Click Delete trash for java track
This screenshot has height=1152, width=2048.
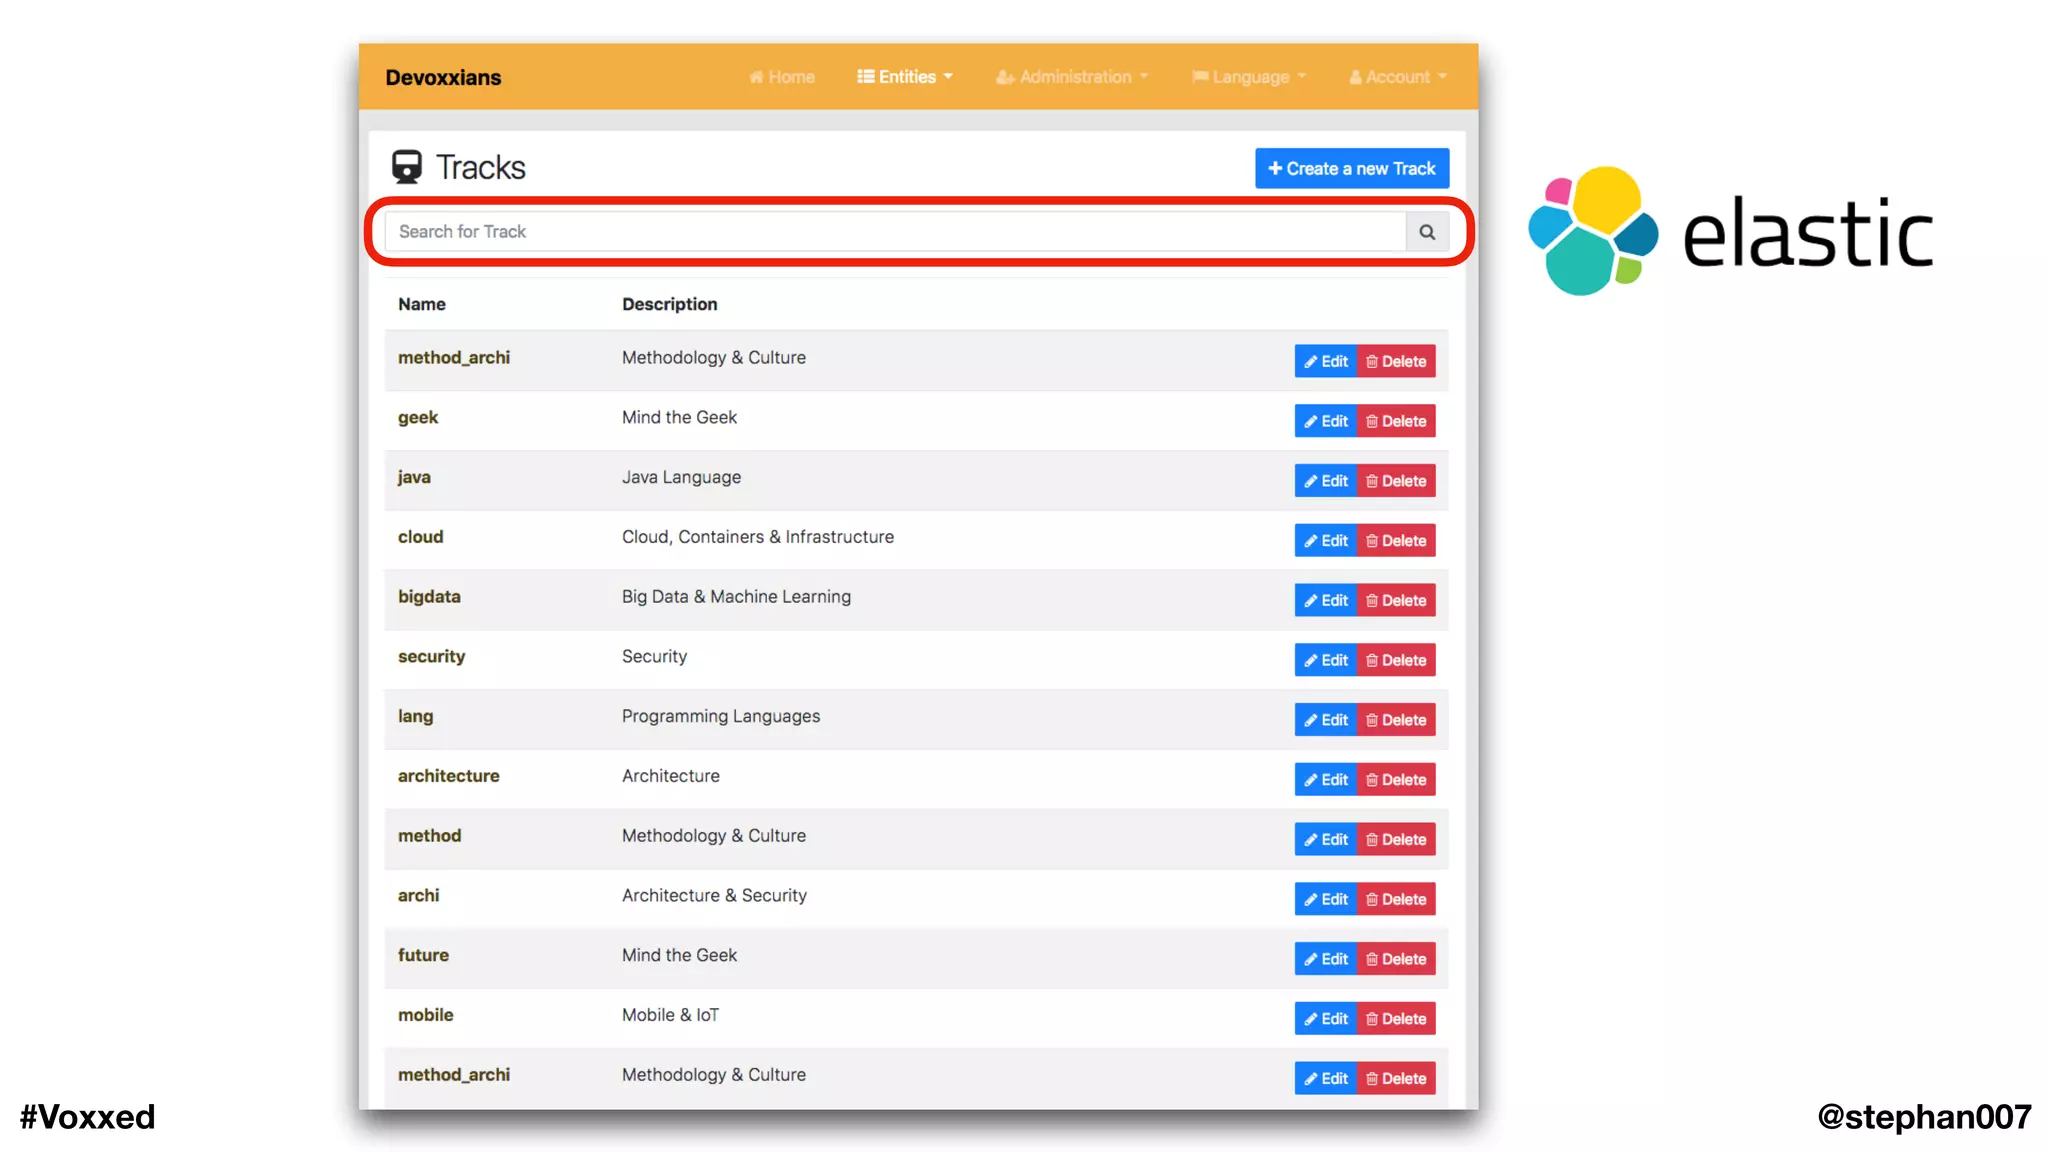coord(1396,481)
